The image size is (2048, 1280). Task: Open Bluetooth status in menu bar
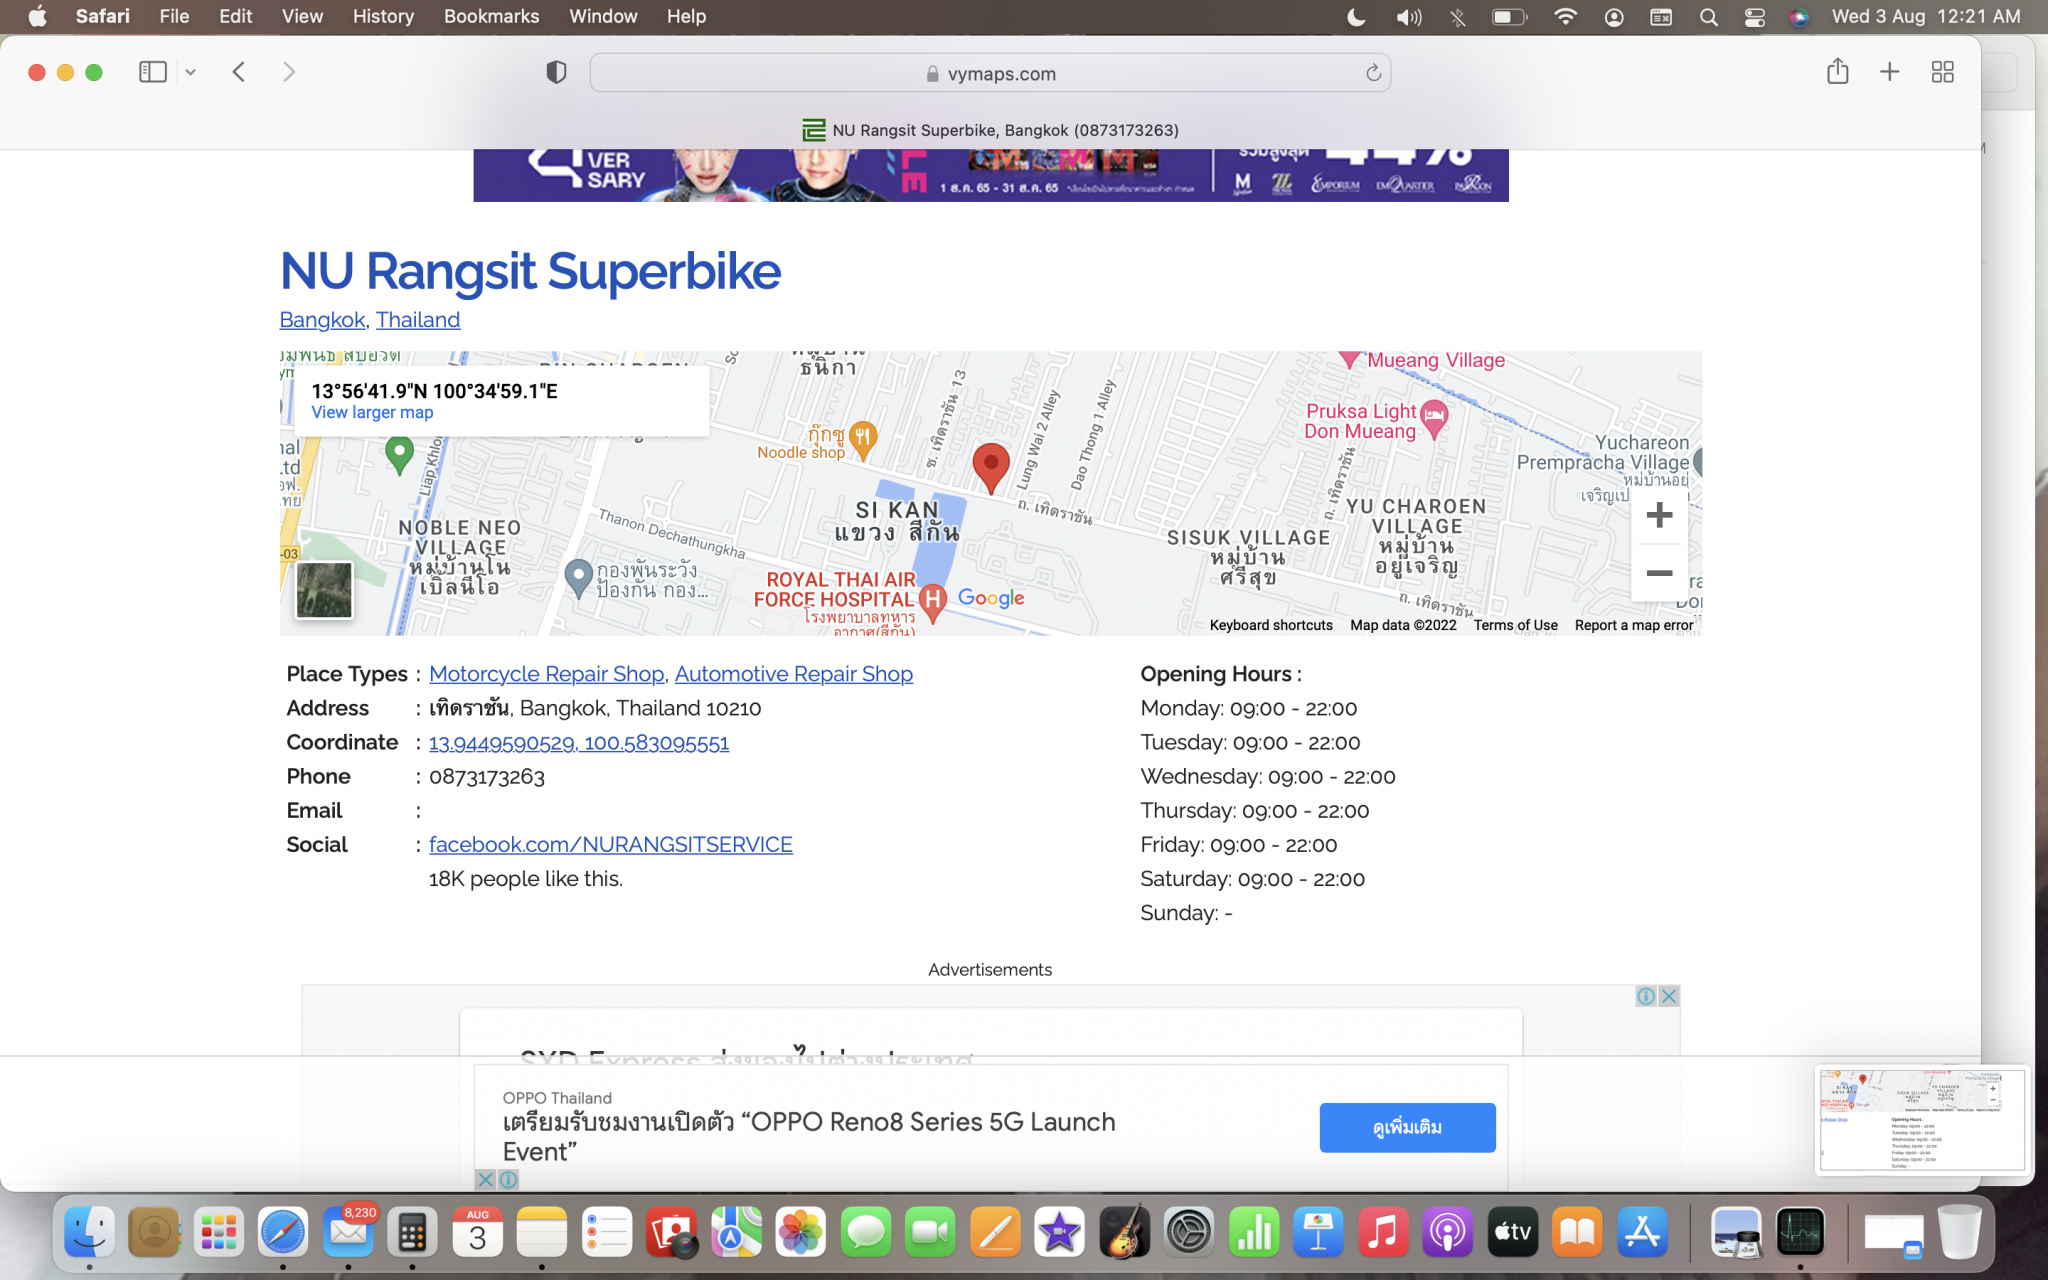(1458, 16)
